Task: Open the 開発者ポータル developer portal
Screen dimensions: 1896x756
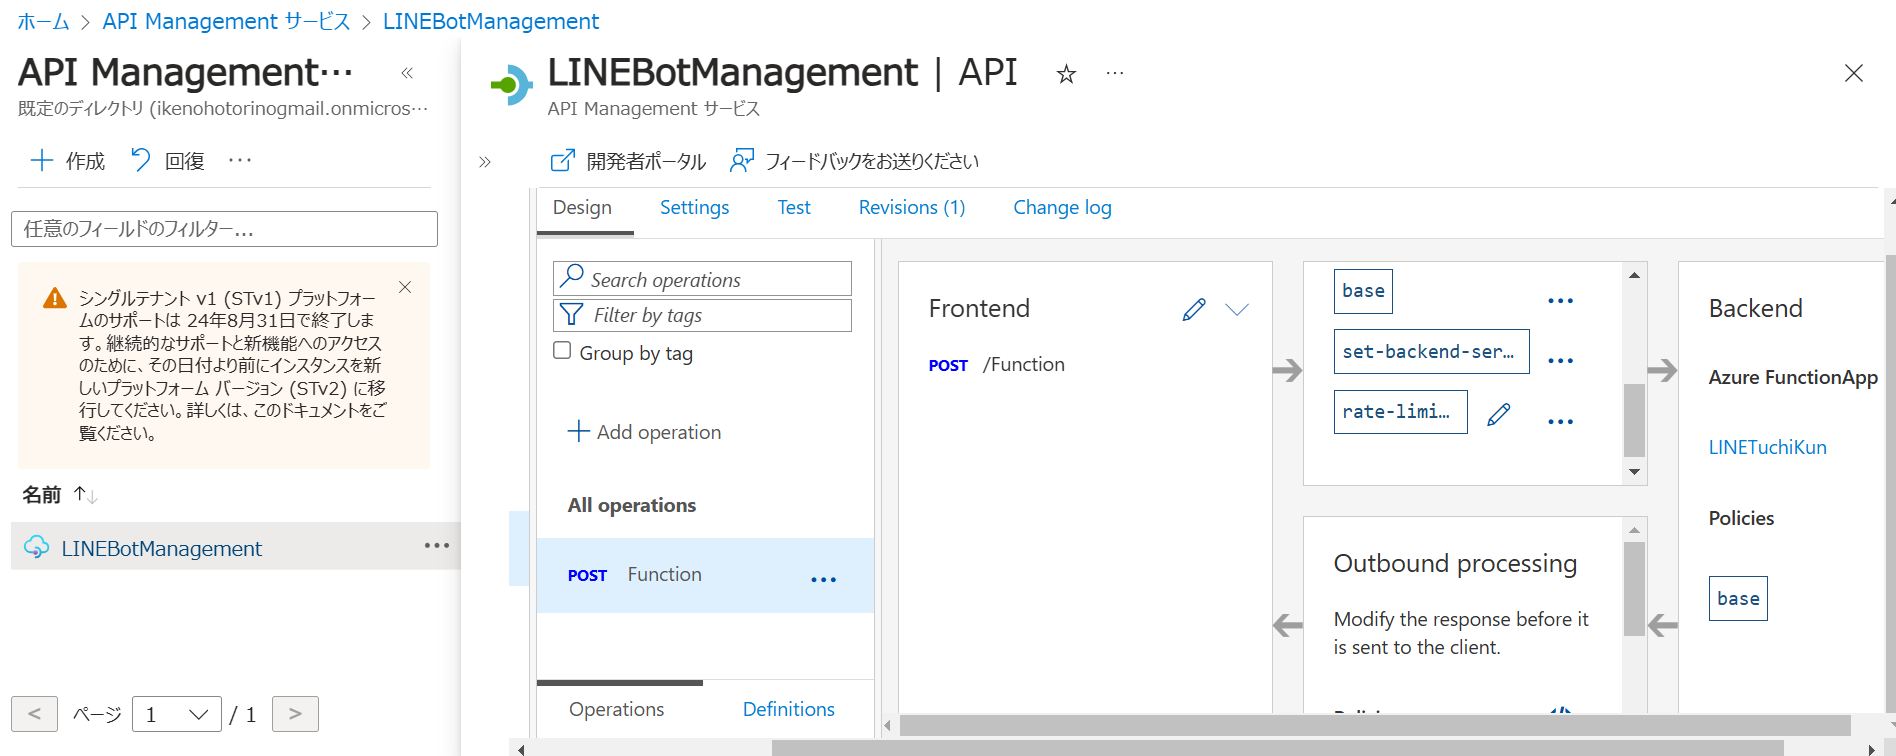Action: 628,161
